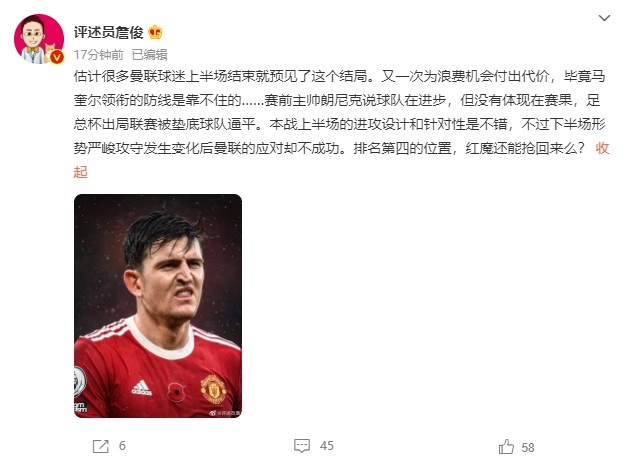Open the post options chevron menu

click(x=604, y=18)
